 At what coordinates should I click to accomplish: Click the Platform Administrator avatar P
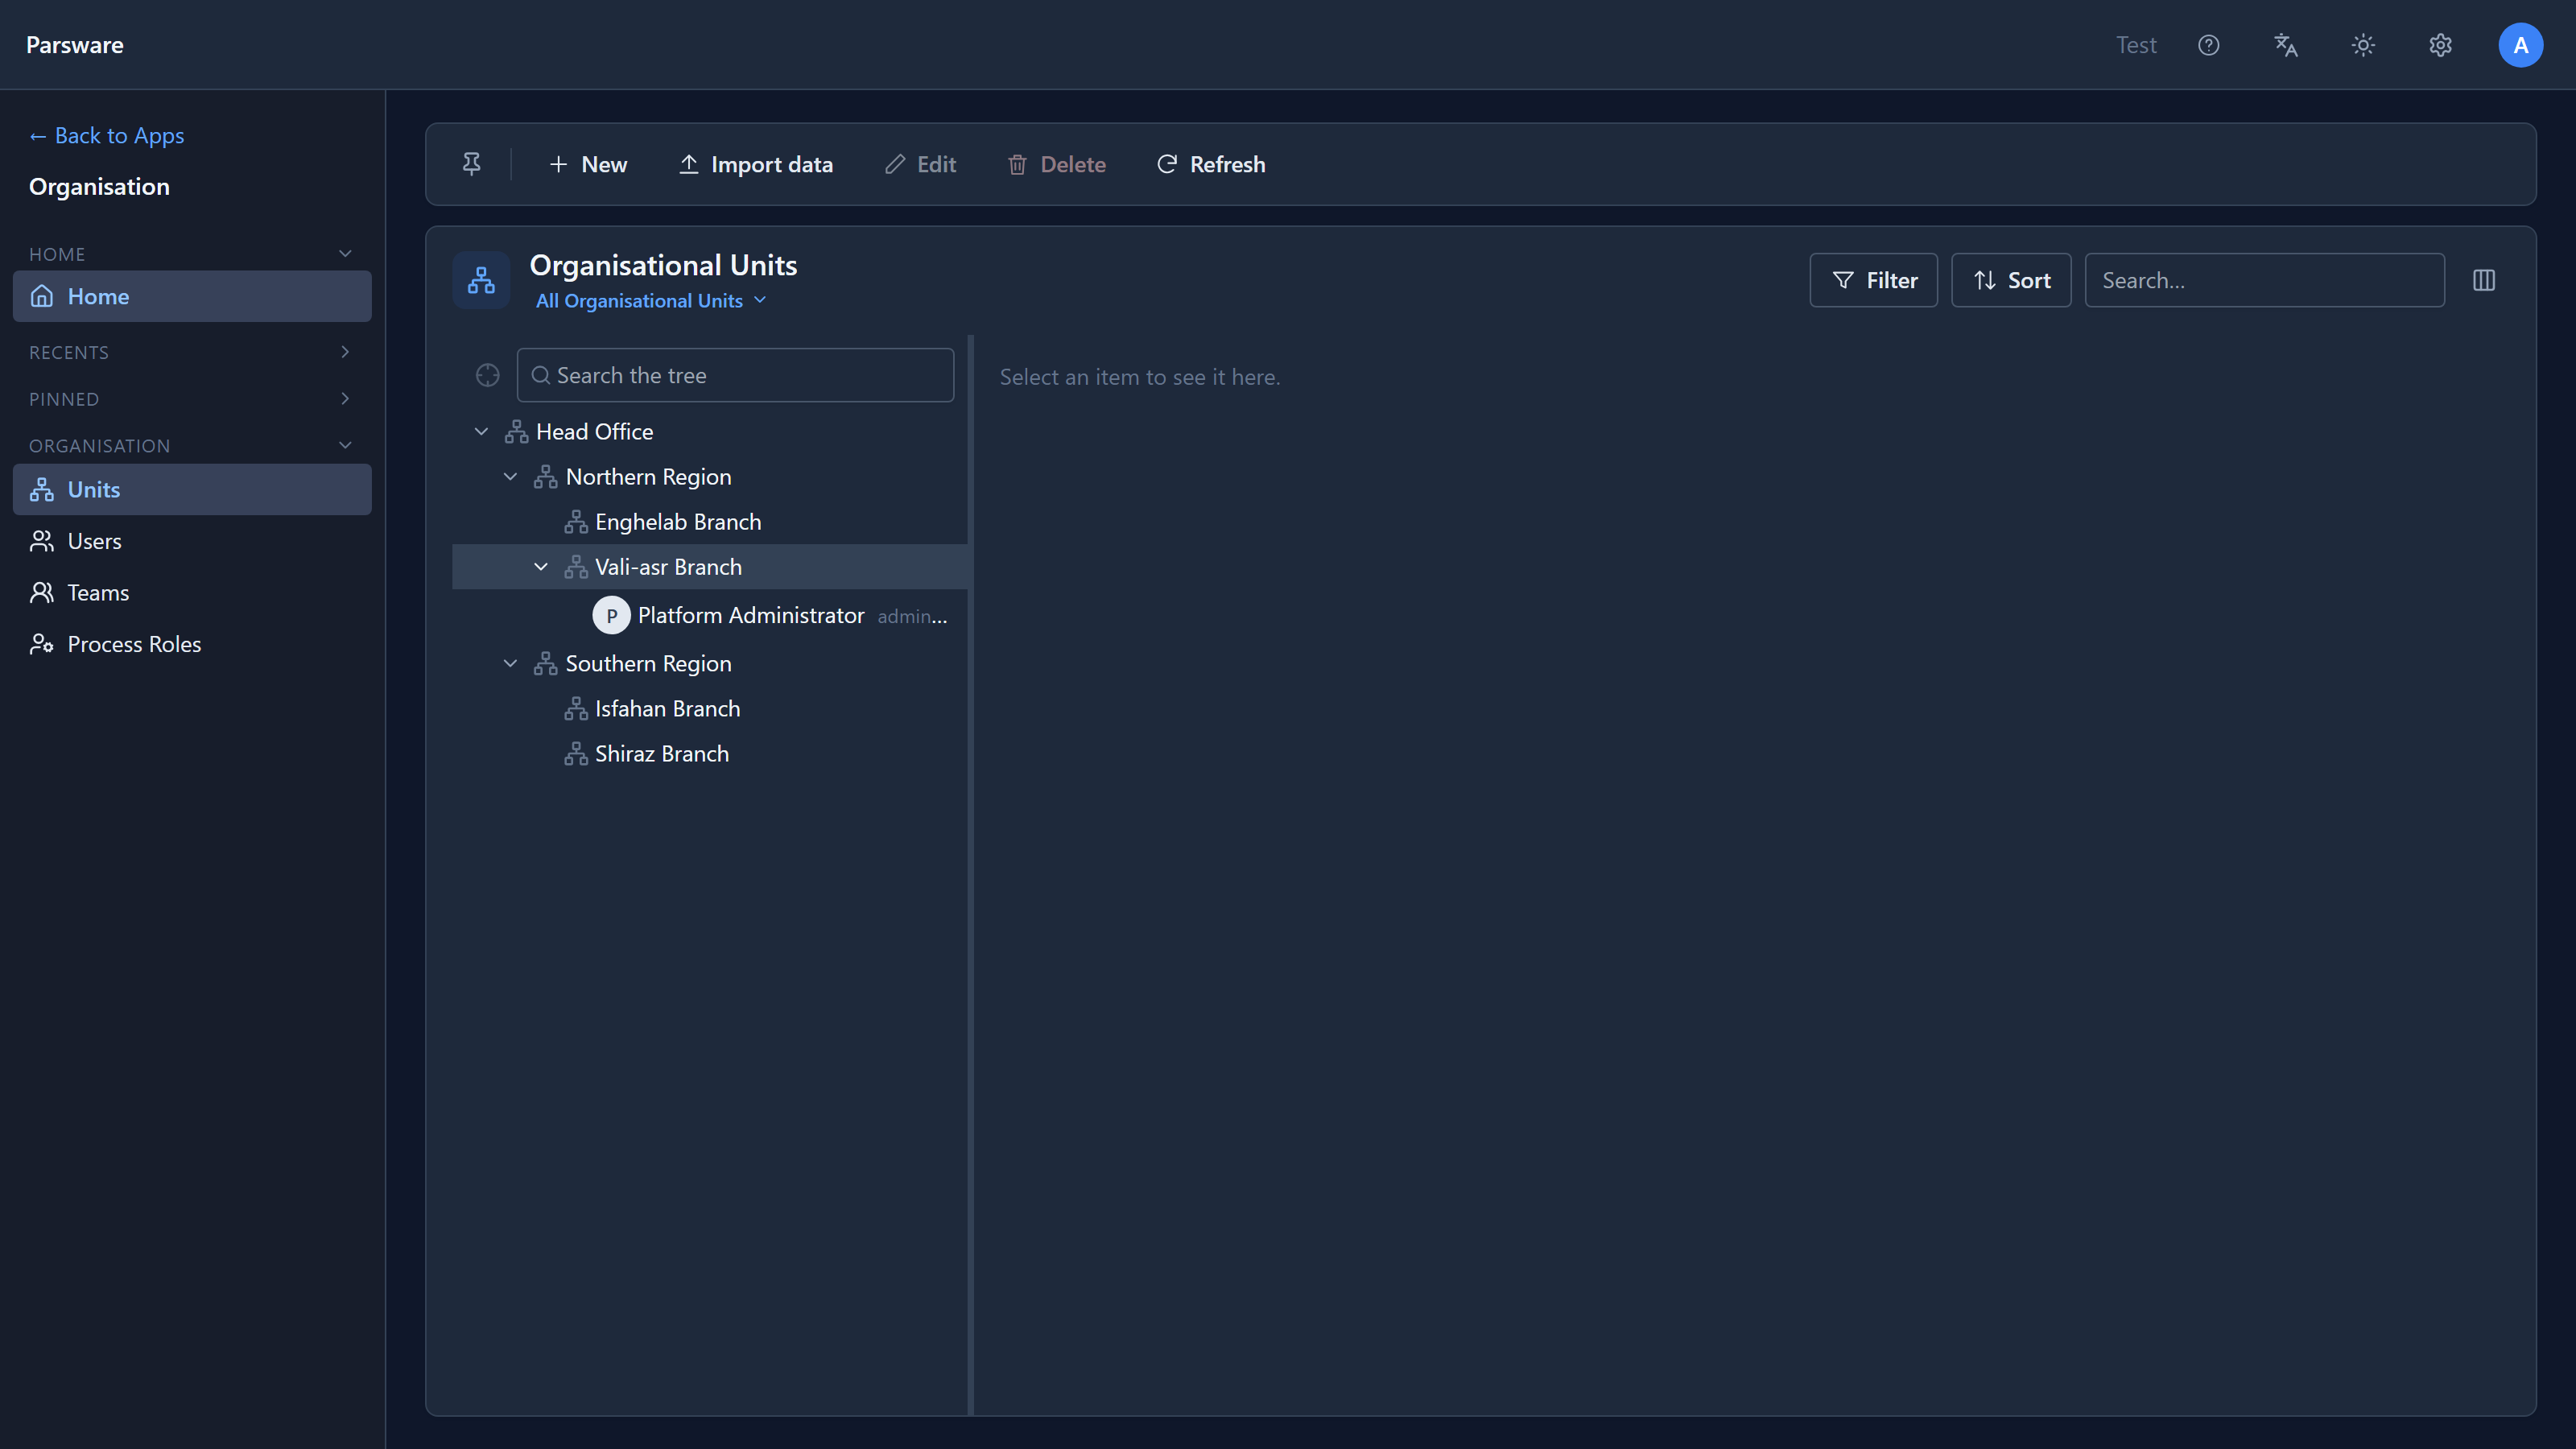tap(611, 616)
